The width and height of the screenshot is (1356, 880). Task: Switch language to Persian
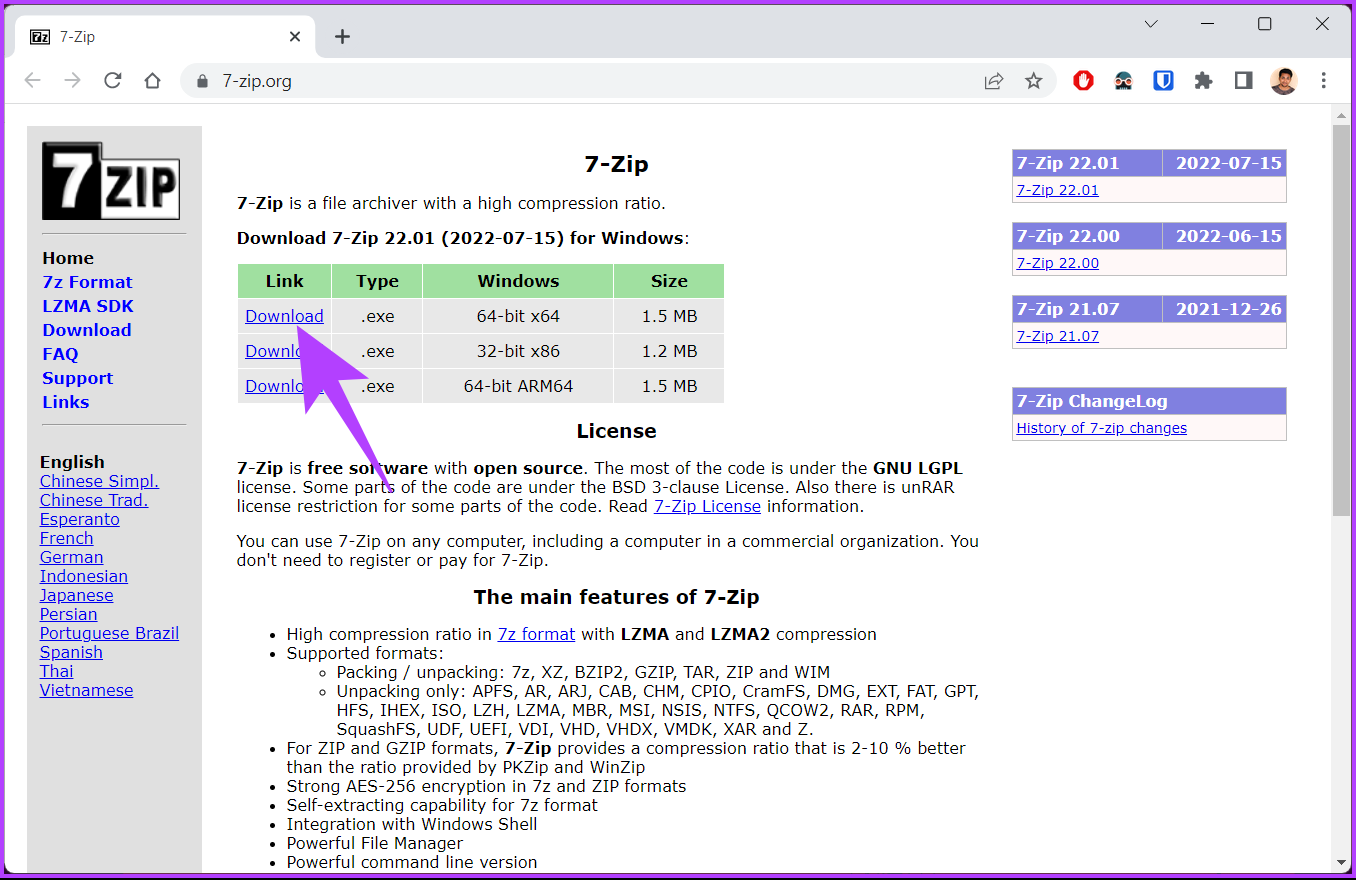[69, 614]
